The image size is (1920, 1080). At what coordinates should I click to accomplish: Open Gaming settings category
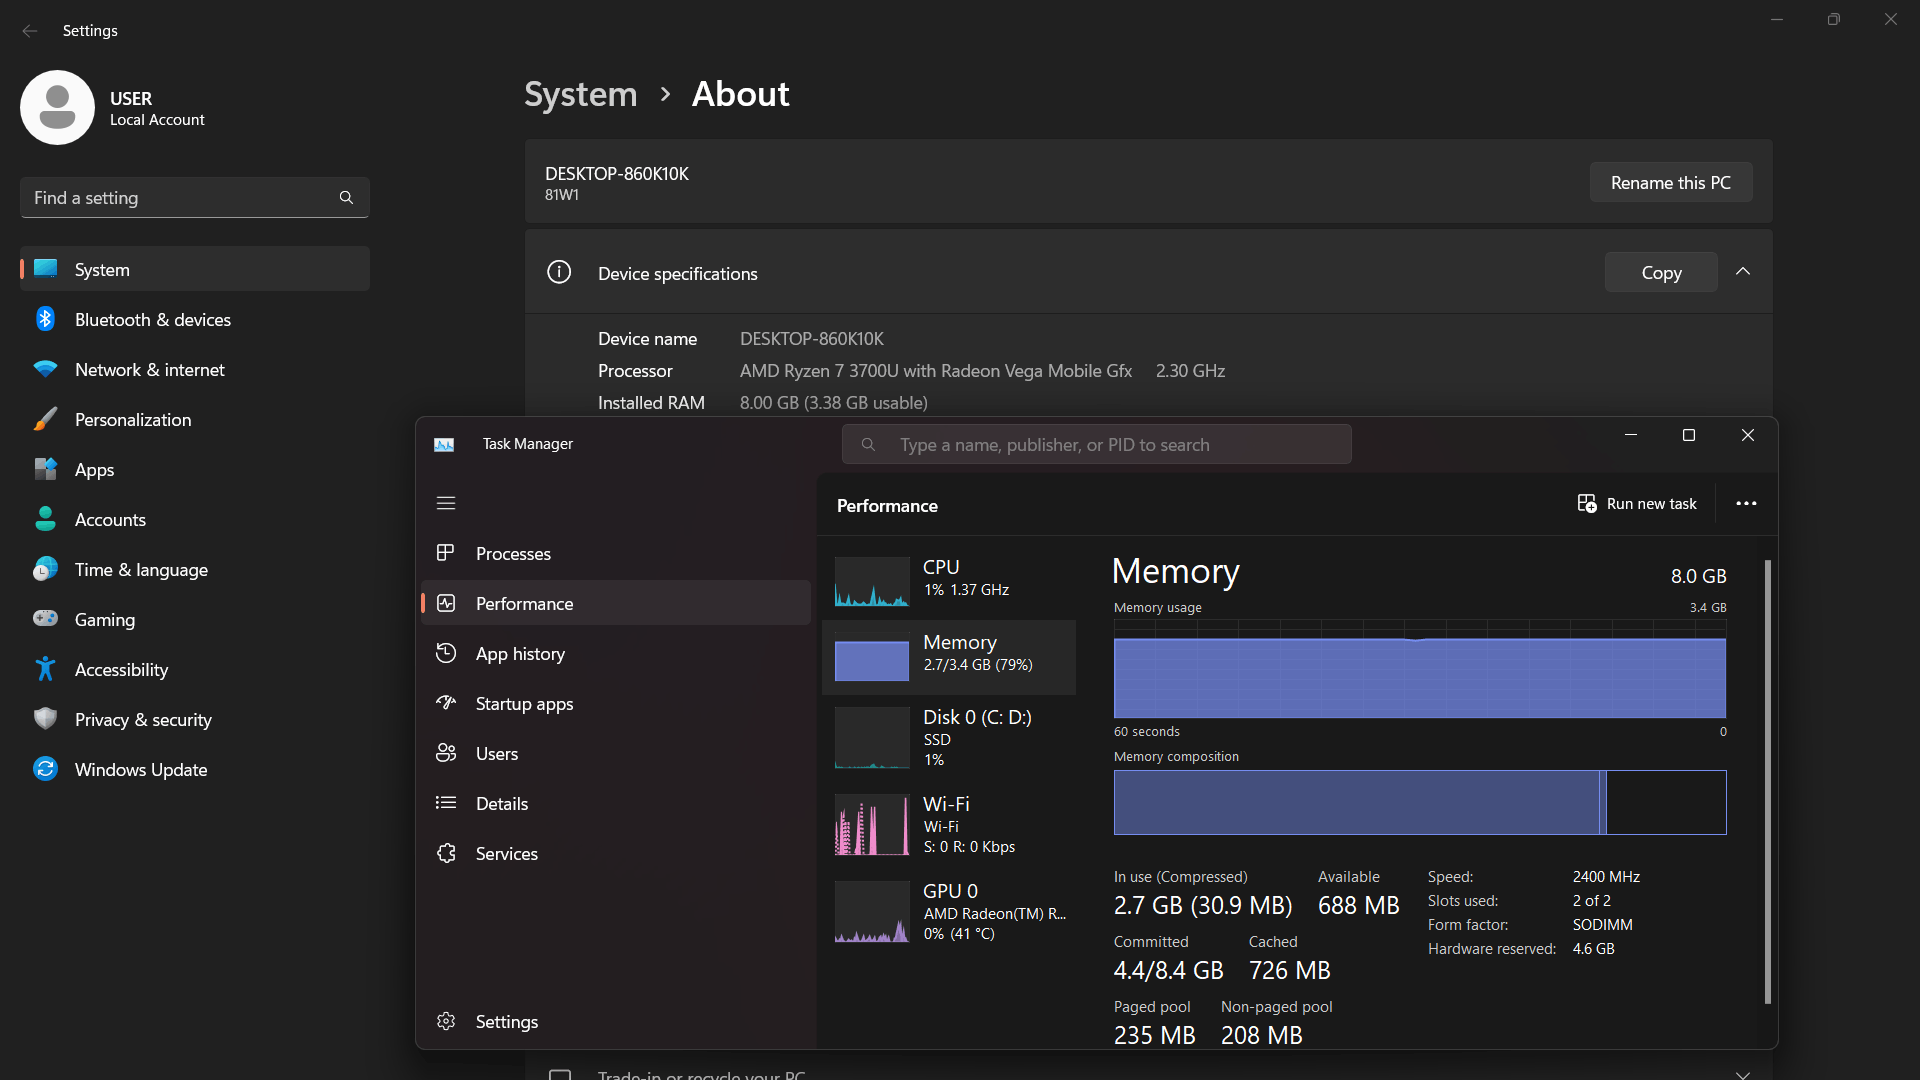click(x=195, y=619)
